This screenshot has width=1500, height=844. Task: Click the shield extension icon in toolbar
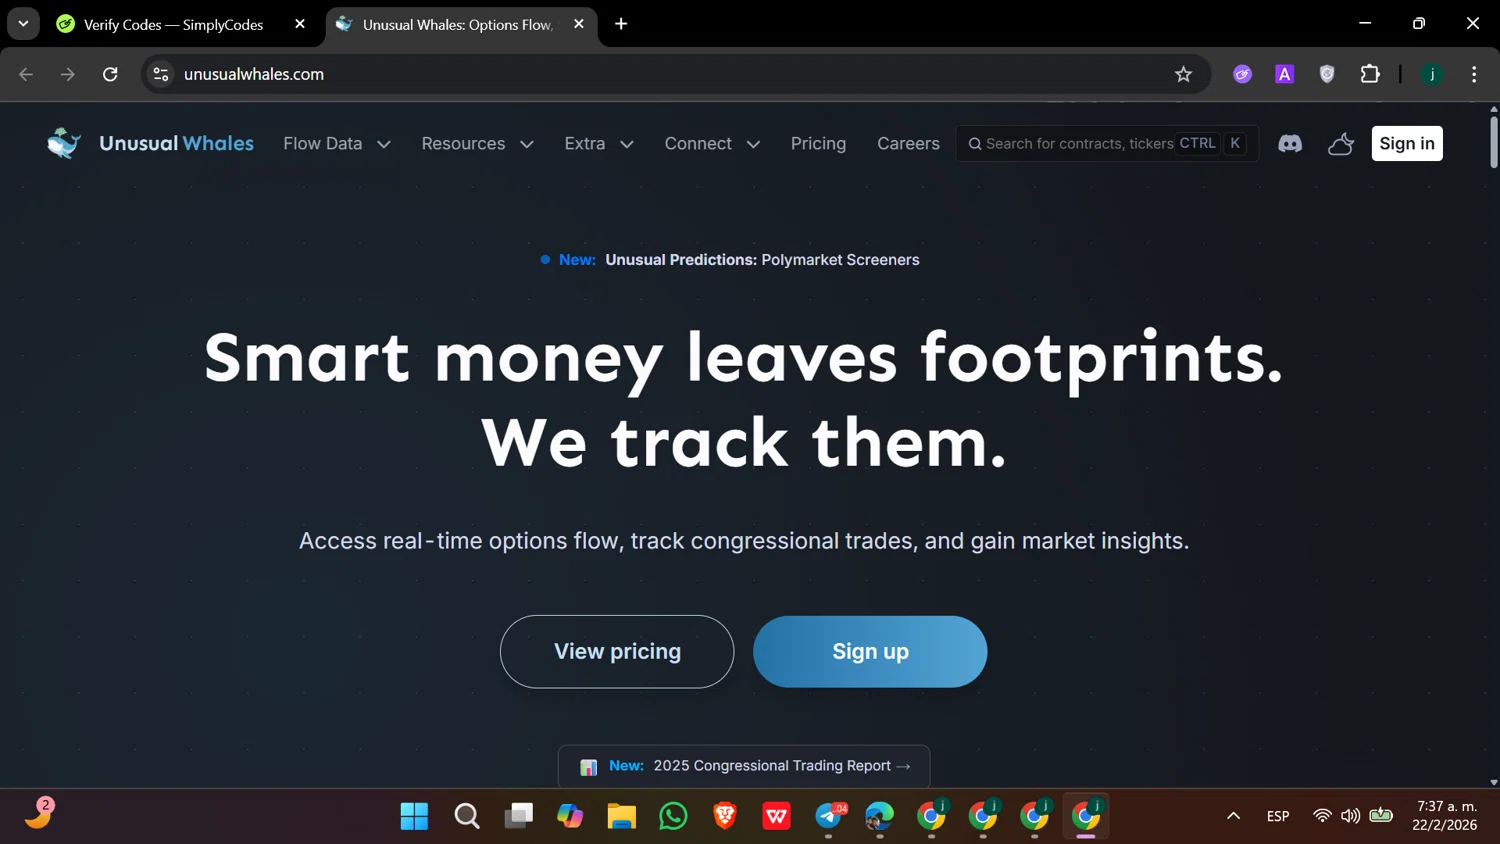pyautogui.click(x=1327, y=74)
